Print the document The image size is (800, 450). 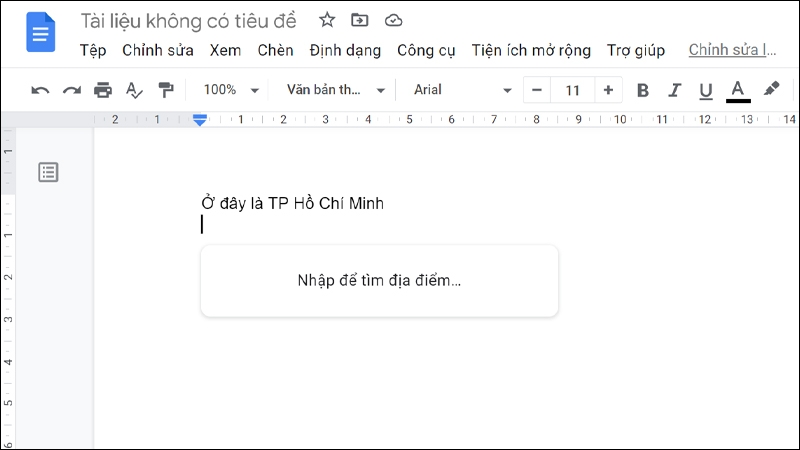(103, 90)
